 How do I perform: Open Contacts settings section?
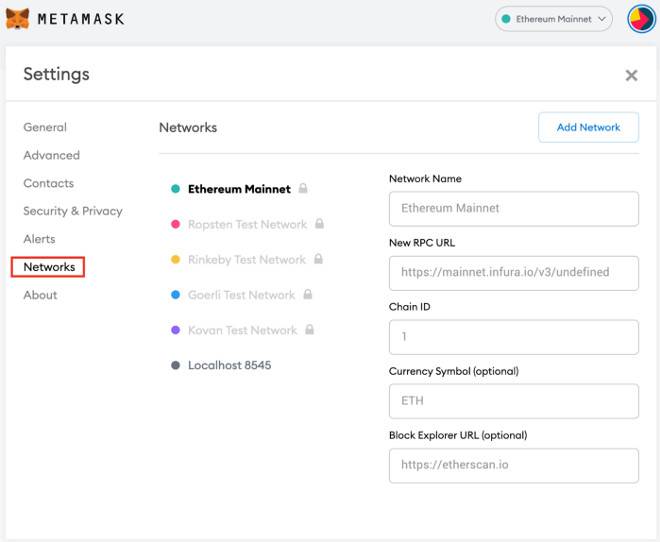coord(48,183)
